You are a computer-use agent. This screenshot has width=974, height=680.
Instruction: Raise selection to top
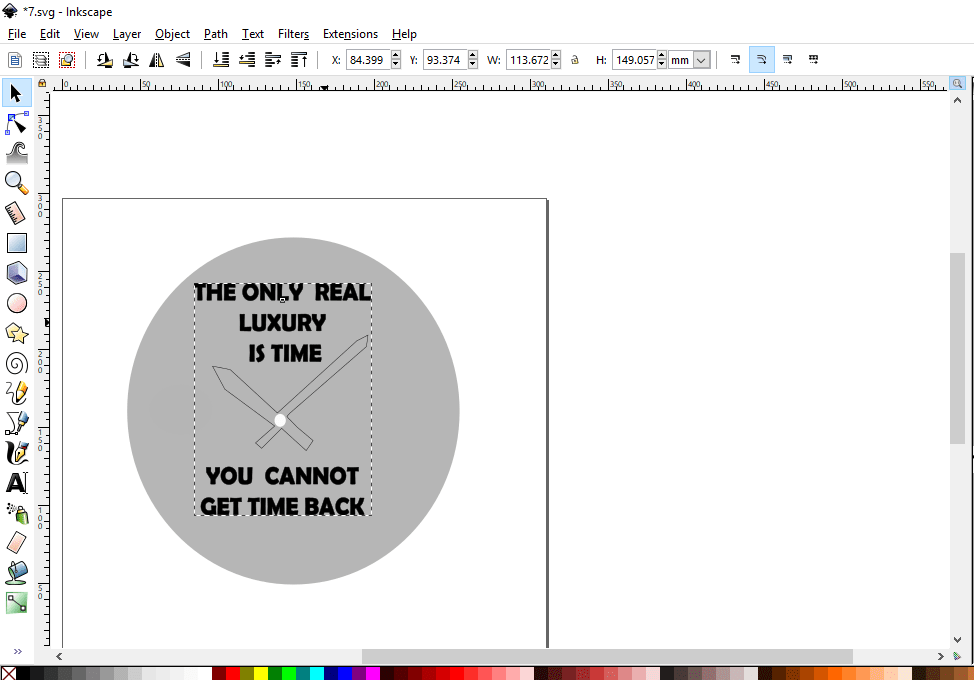pyautogui.click(x=299, y=60)
